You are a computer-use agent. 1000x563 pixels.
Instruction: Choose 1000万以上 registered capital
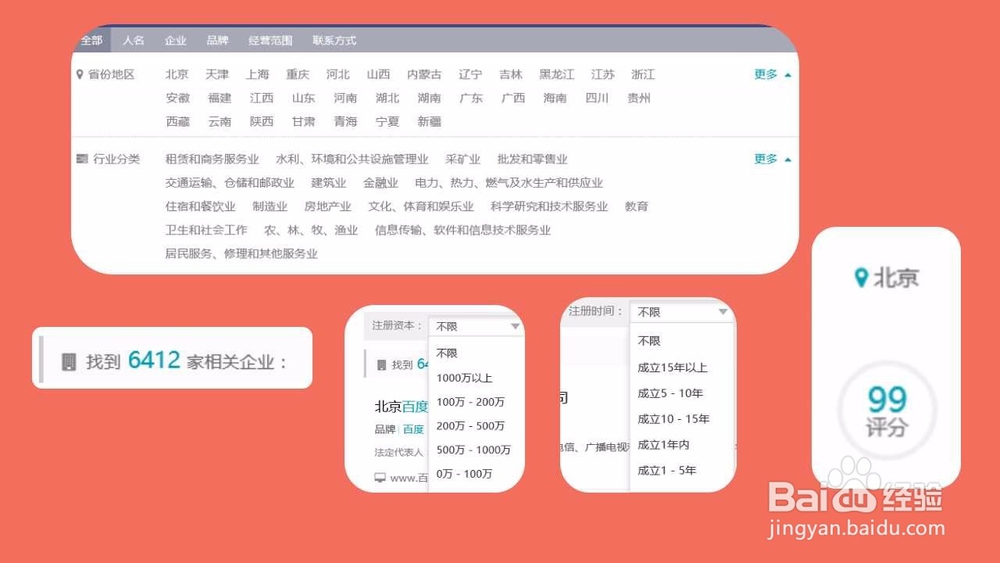[x=464, y=378]
